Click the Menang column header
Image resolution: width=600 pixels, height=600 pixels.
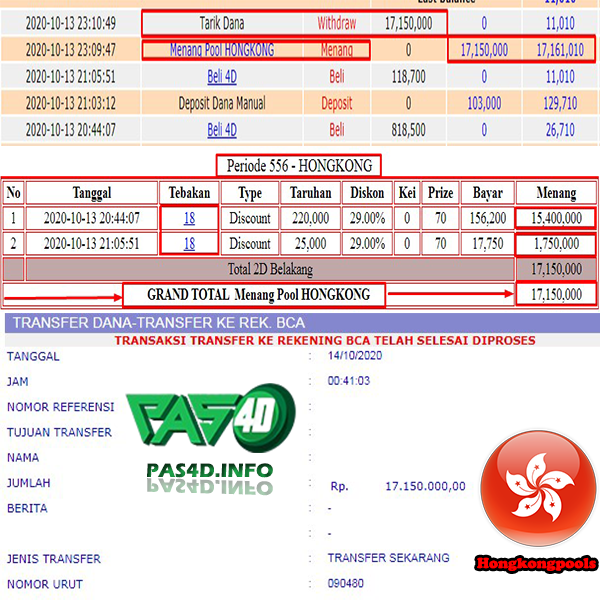point(556,193)
